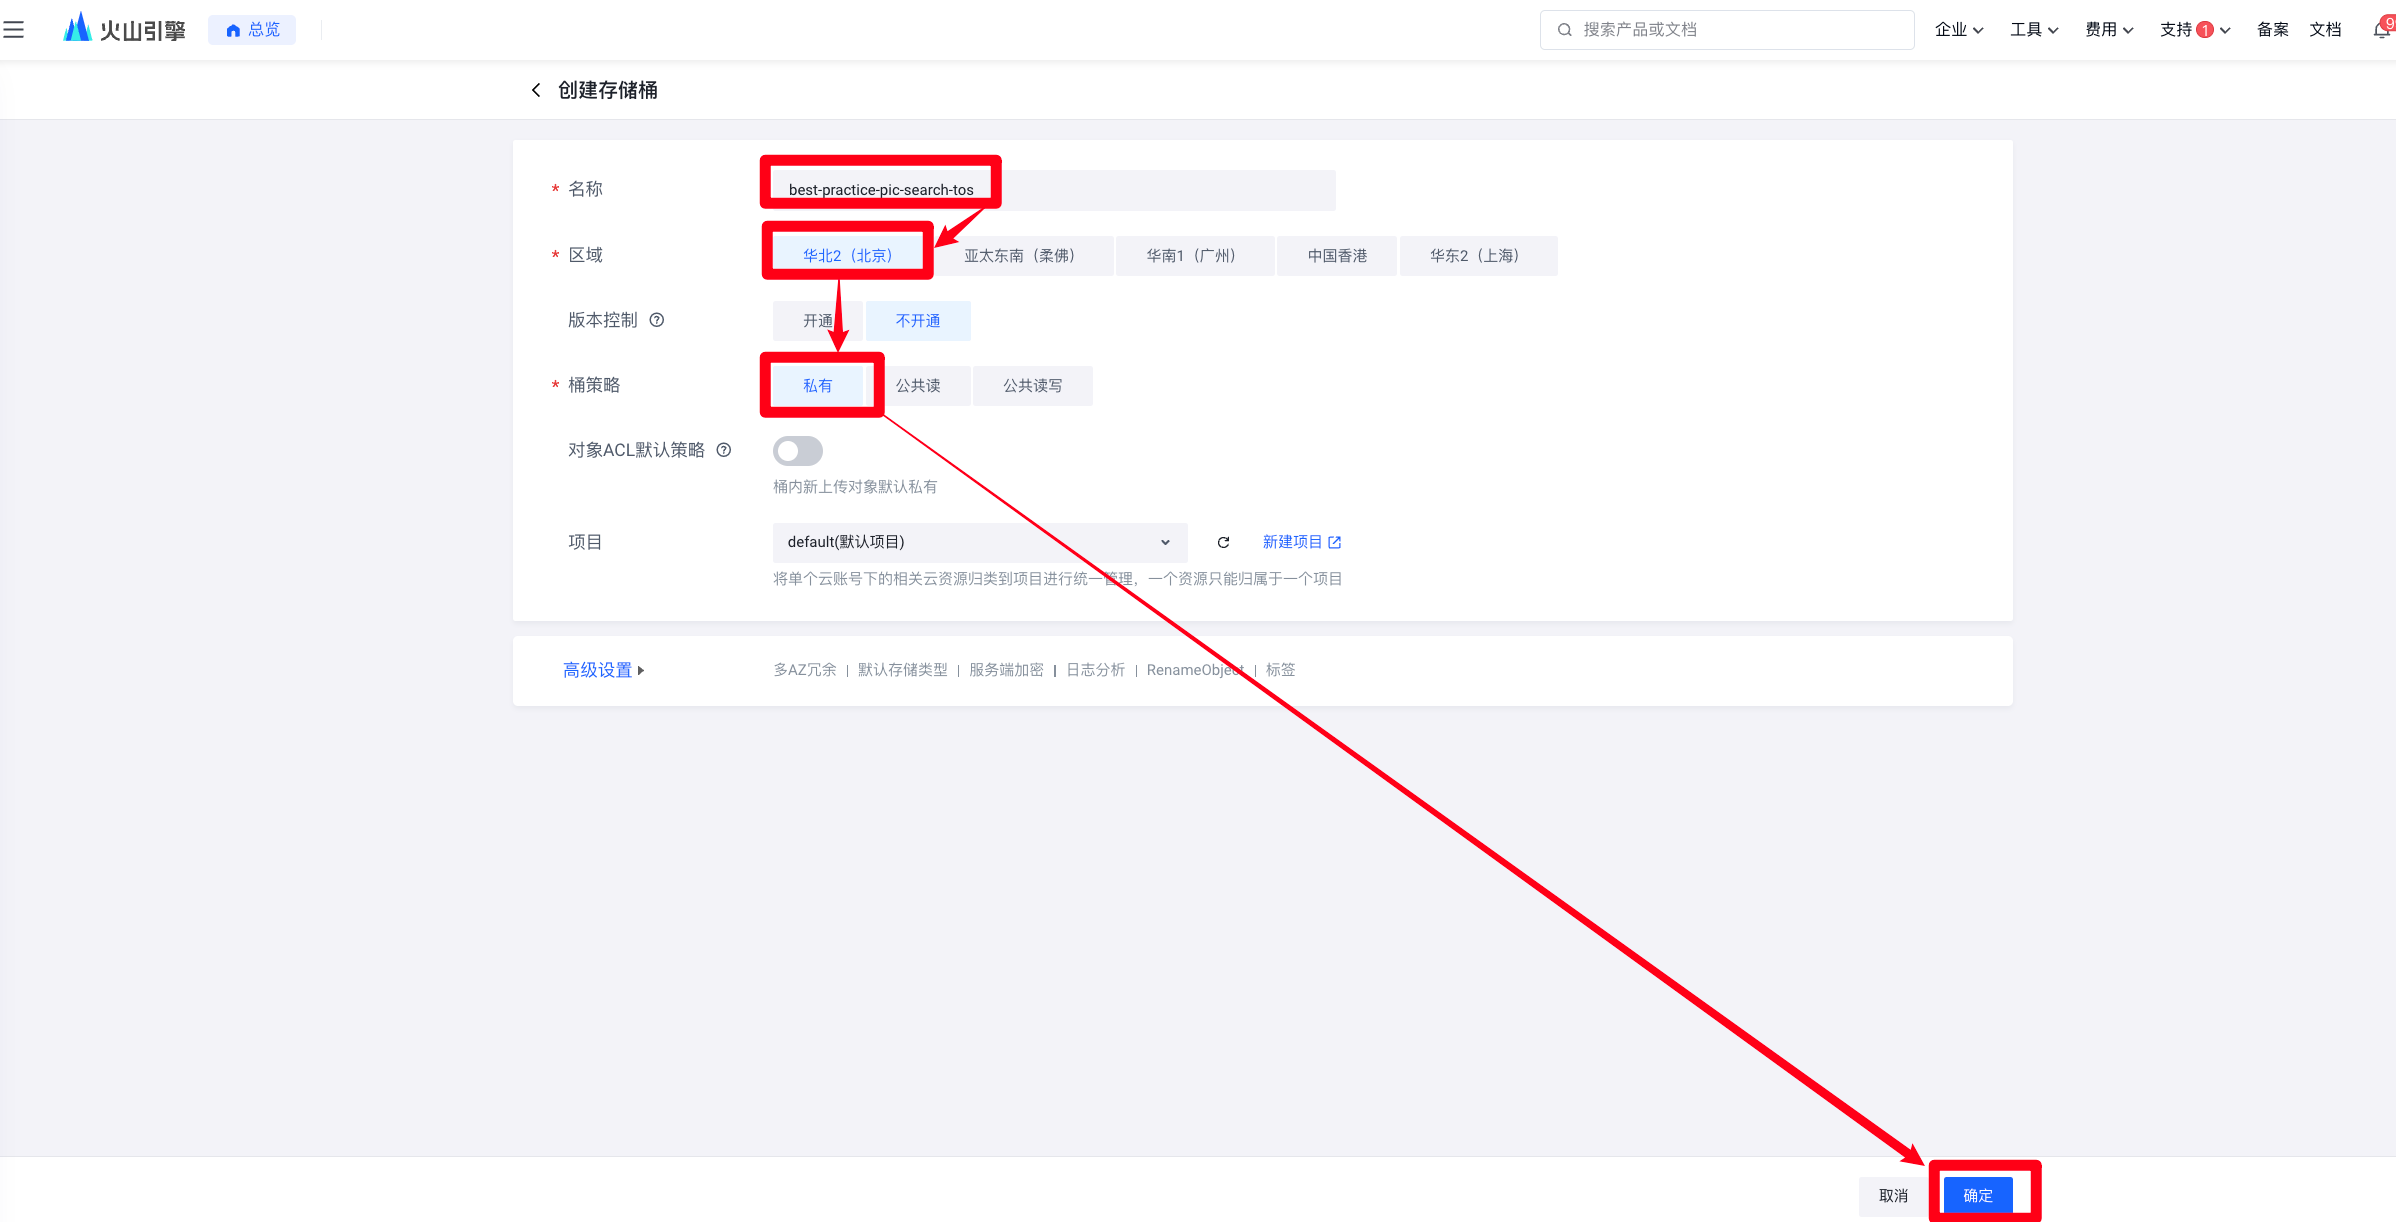The height and width of the screenshot is (1222, 2396).
Task: Click 取消 to cancel creation
Action: click(x=1893, y=1195)
